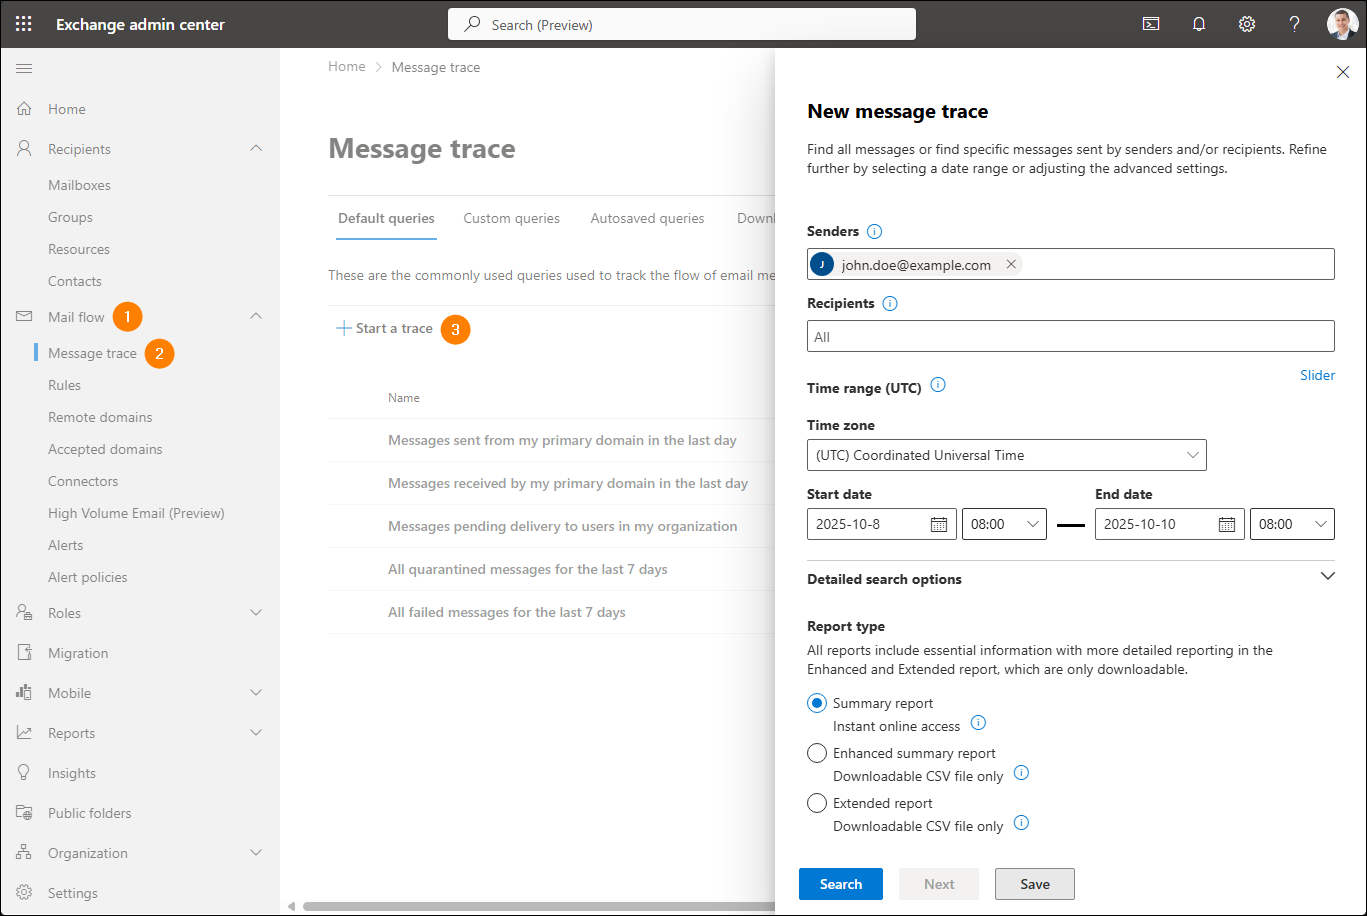Click the Senders info tooltip icon
Viewport: 1367px width, 916px height.
(874, 231)
